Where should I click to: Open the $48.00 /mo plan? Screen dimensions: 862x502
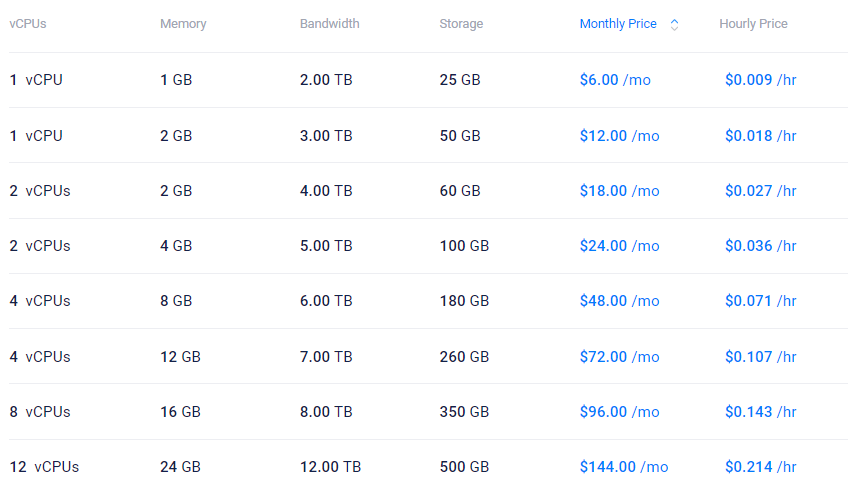pyautogui.click(x=619, y=301)
